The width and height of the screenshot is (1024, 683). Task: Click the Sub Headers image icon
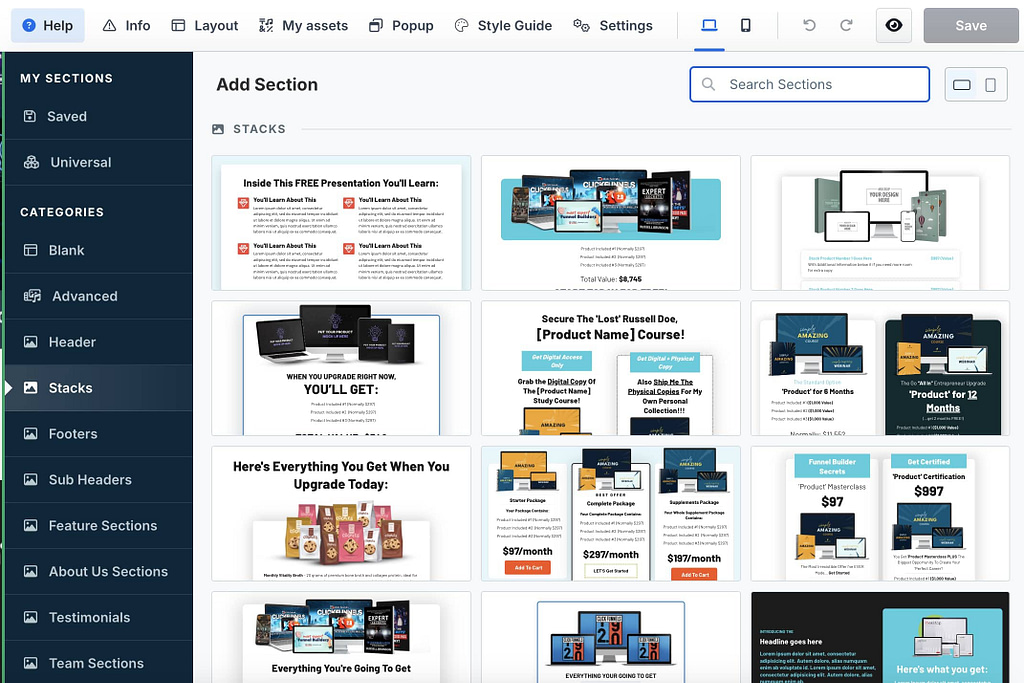(31, 479)
